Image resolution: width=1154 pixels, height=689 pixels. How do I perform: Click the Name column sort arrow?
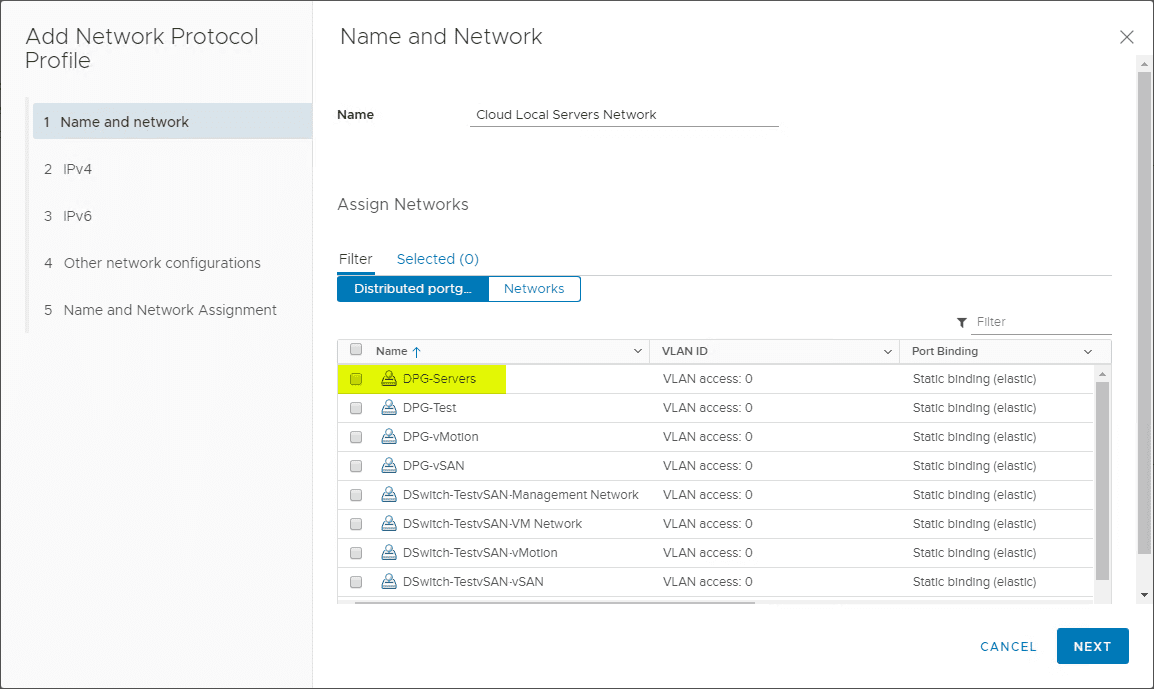click(417, 352)
